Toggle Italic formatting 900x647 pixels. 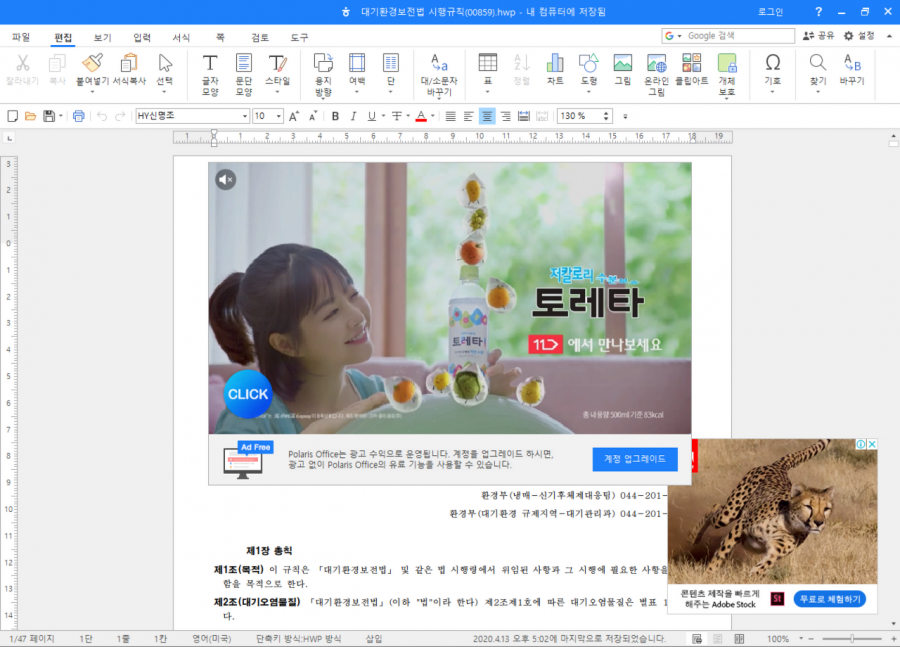click(x=353, y=116)
